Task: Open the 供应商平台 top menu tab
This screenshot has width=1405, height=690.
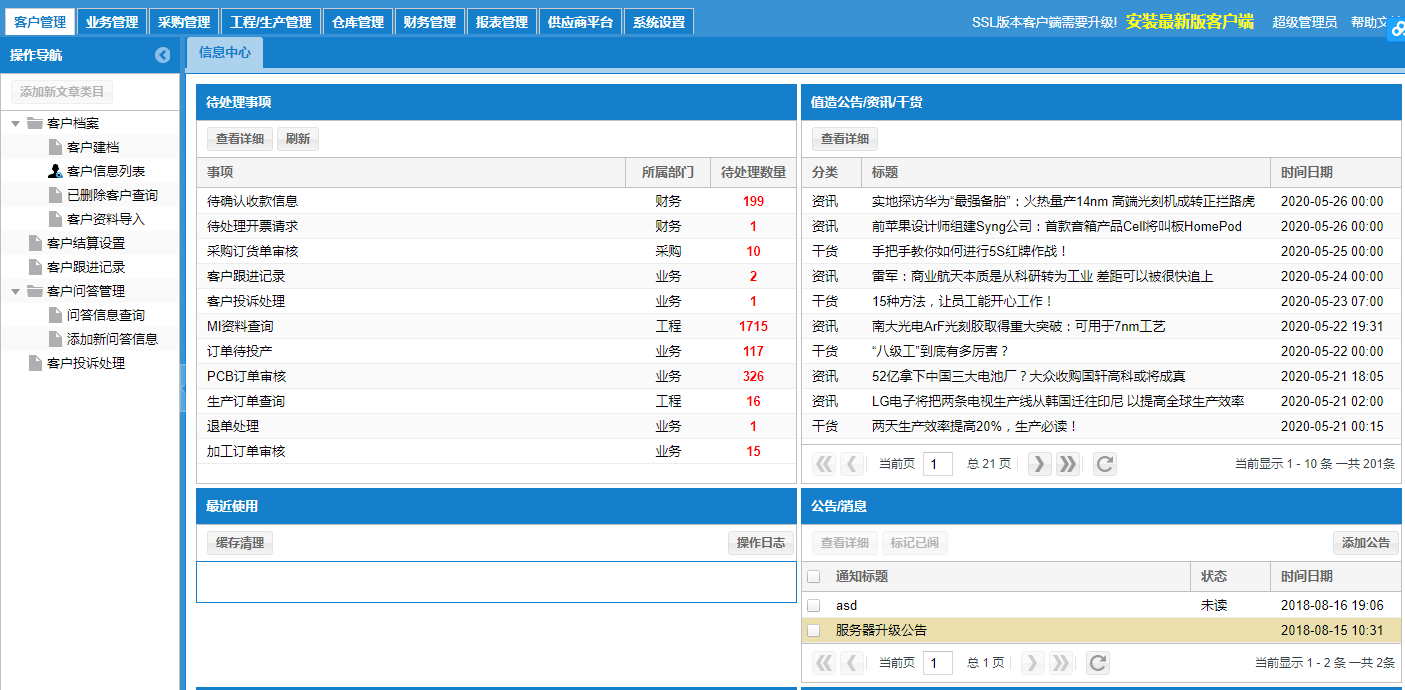Action: (580, 22)
